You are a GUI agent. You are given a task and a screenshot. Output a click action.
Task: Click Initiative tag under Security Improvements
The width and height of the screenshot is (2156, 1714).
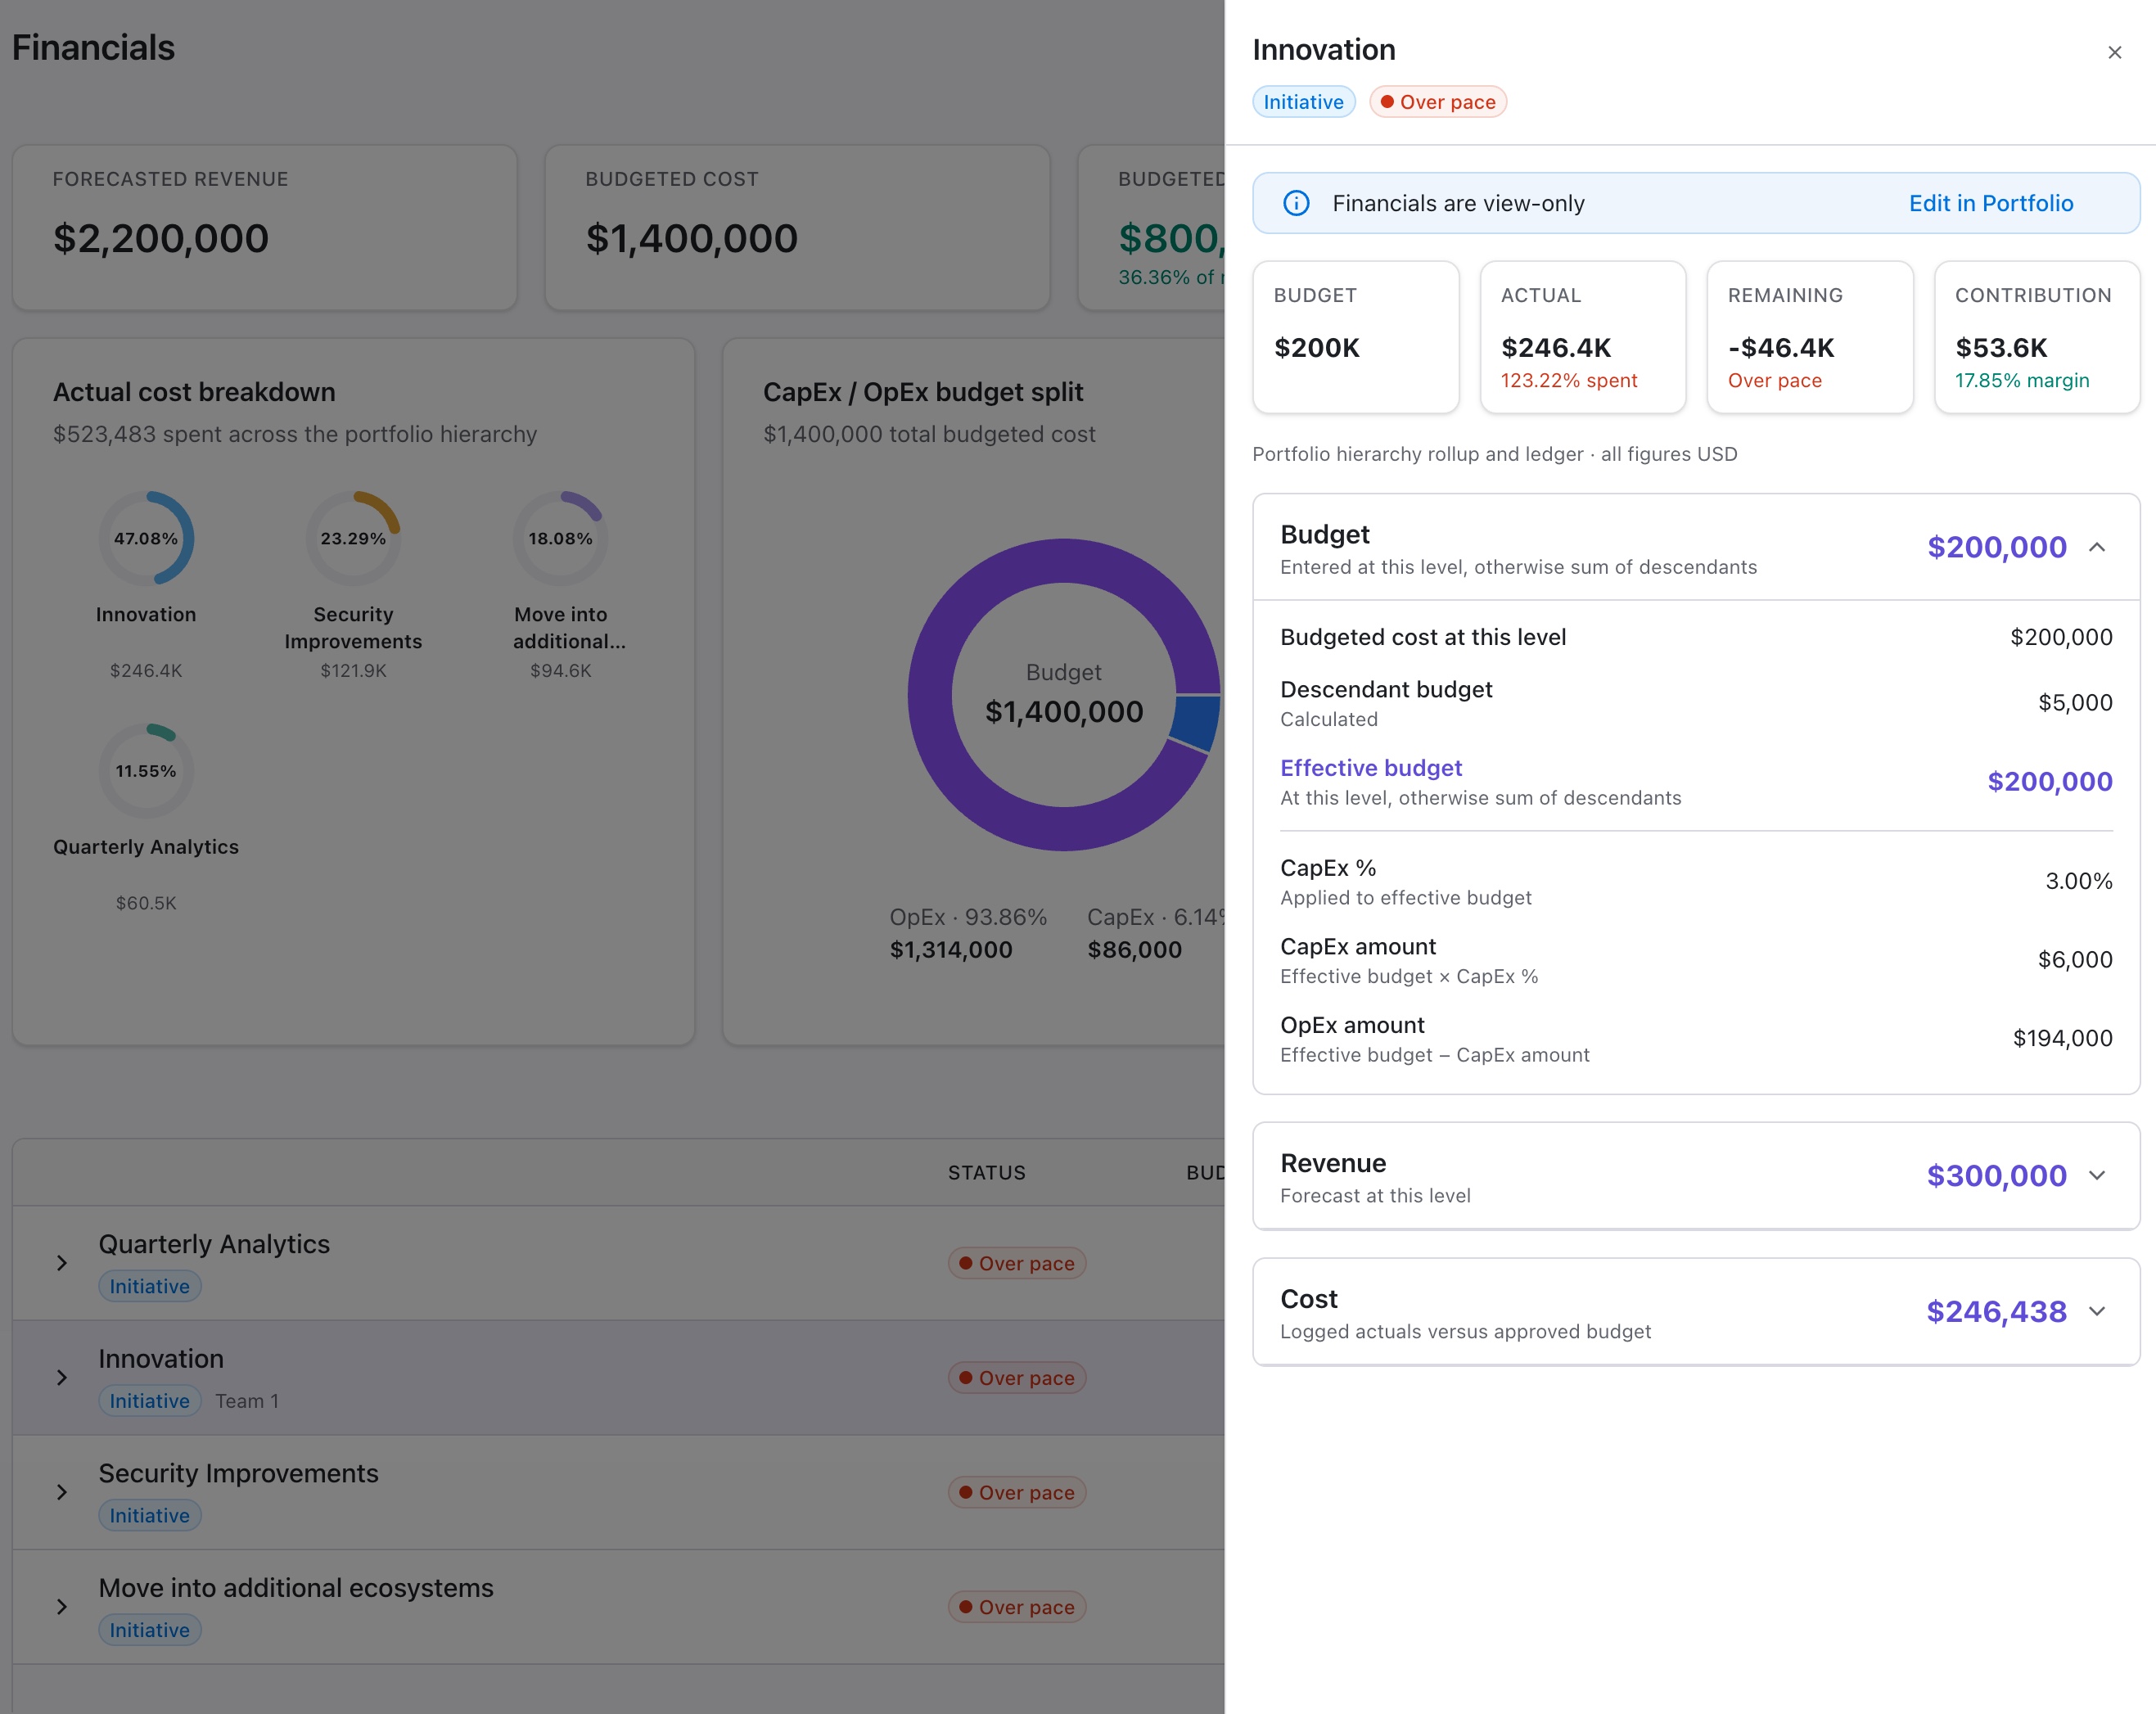coord(150,1515)
